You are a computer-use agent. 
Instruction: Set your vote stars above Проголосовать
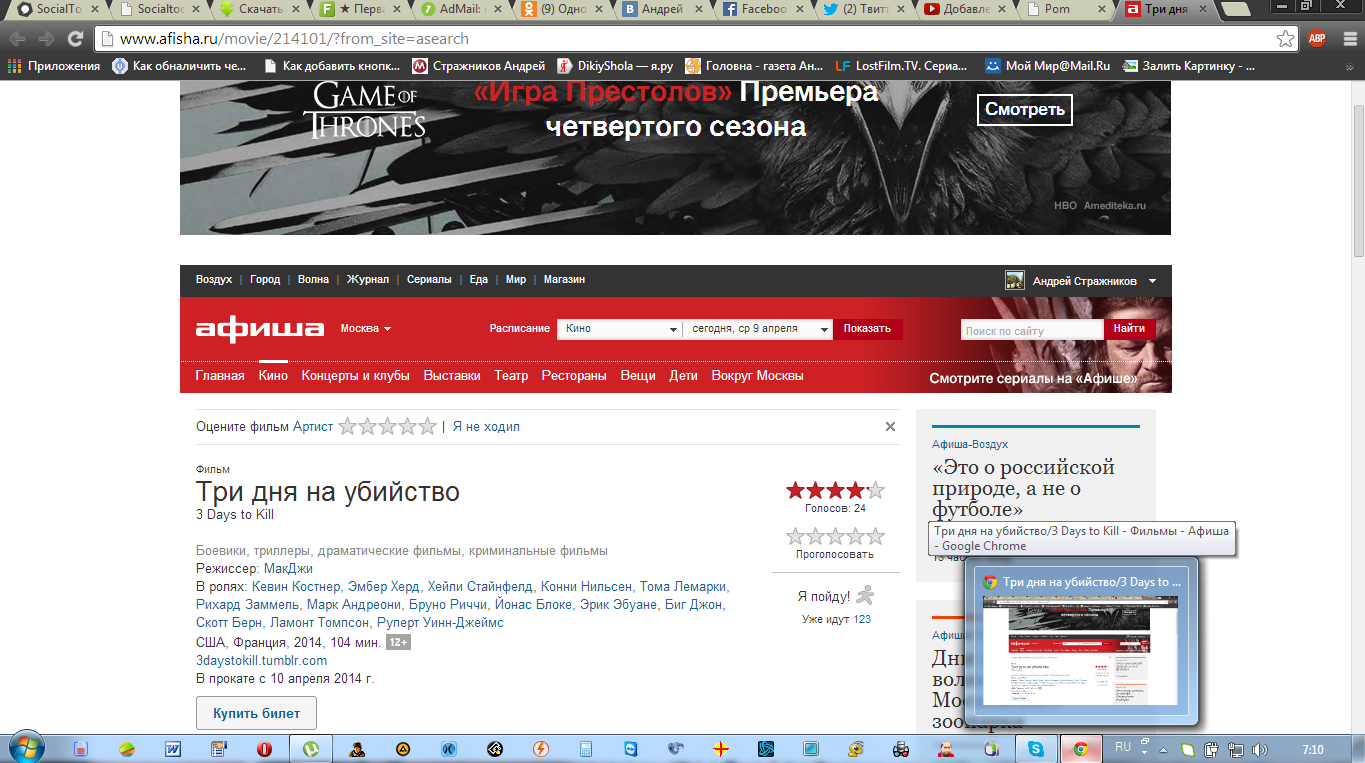(x=835, y=536)
